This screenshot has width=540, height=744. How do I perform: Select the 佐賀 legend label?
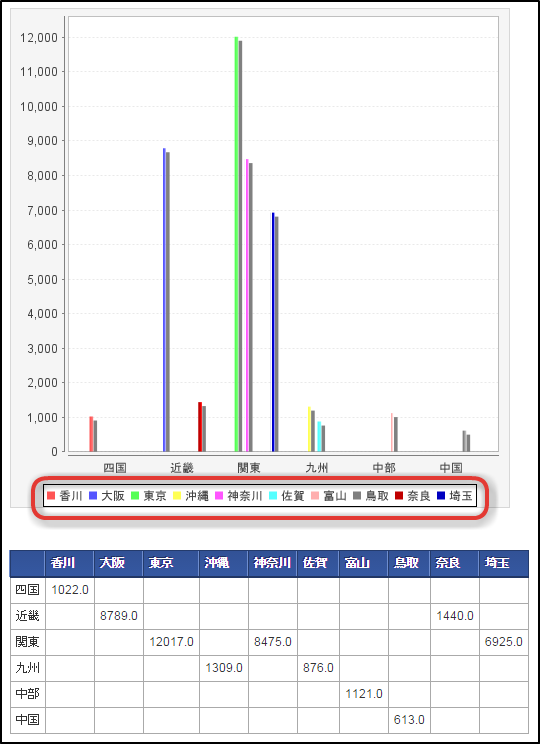tap(293, 496)
